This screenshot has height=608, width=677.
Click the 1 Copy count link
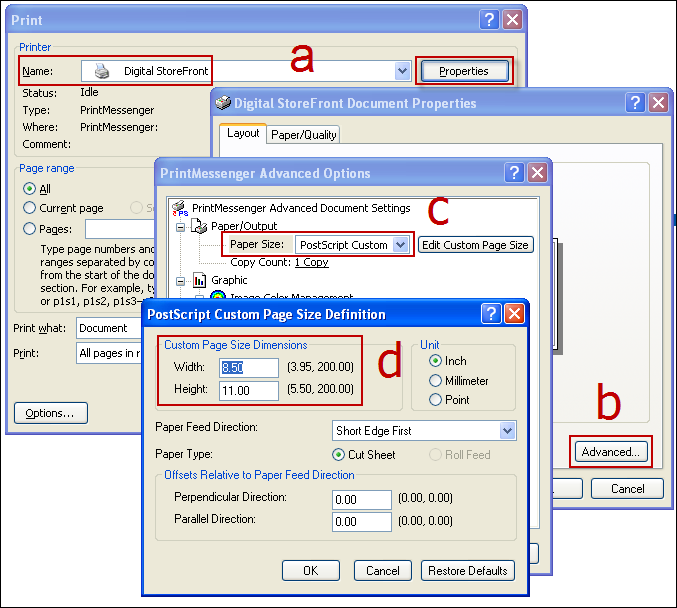point(312,262)
